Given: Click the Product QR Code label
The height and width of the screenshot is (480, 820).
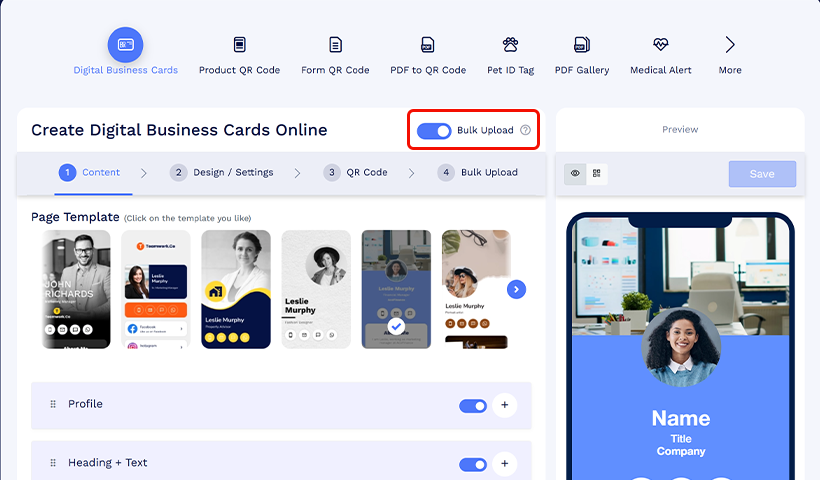Looking at the screenshot, I should pyautogui.click(x=240, y=70).
